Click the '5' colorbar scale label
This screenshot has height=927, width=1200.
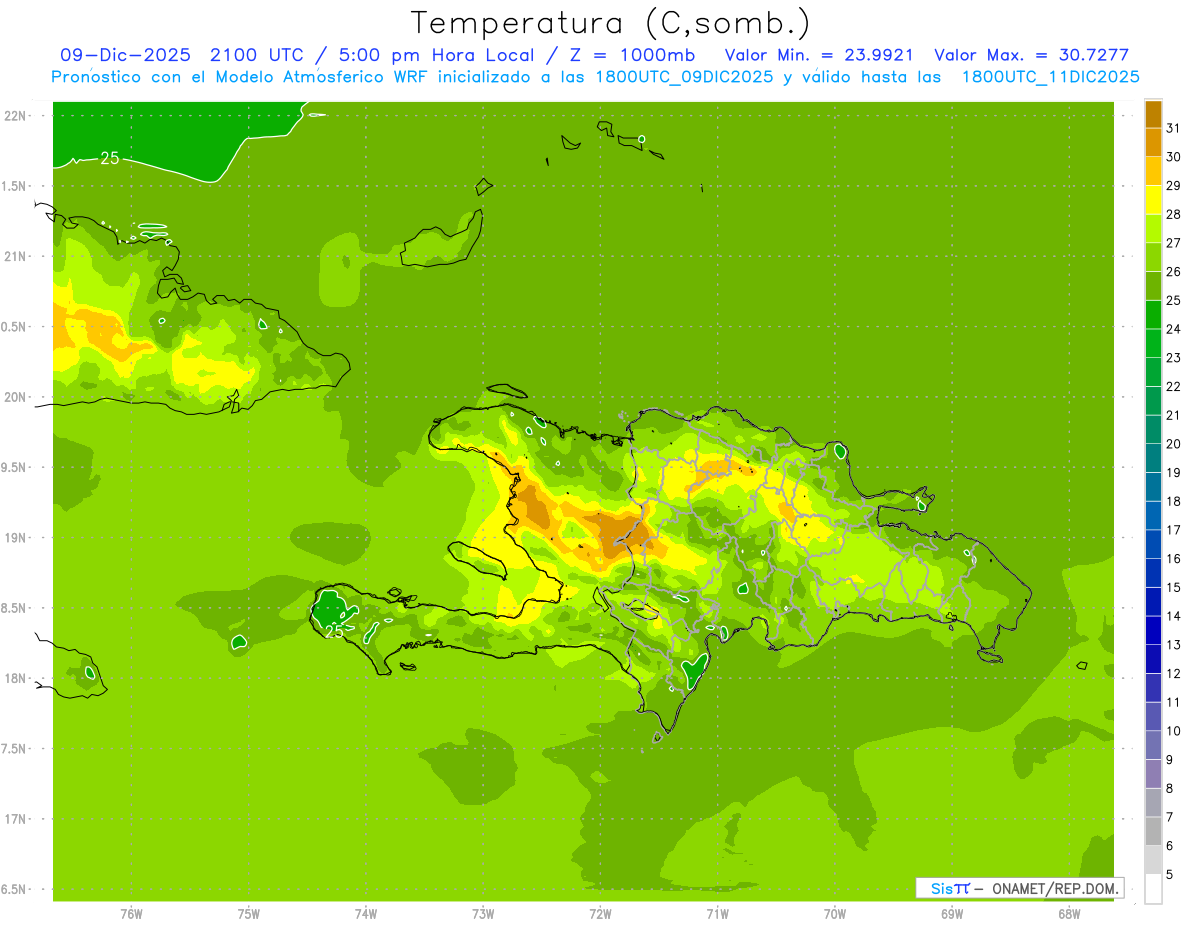[x=1170, y=875]
